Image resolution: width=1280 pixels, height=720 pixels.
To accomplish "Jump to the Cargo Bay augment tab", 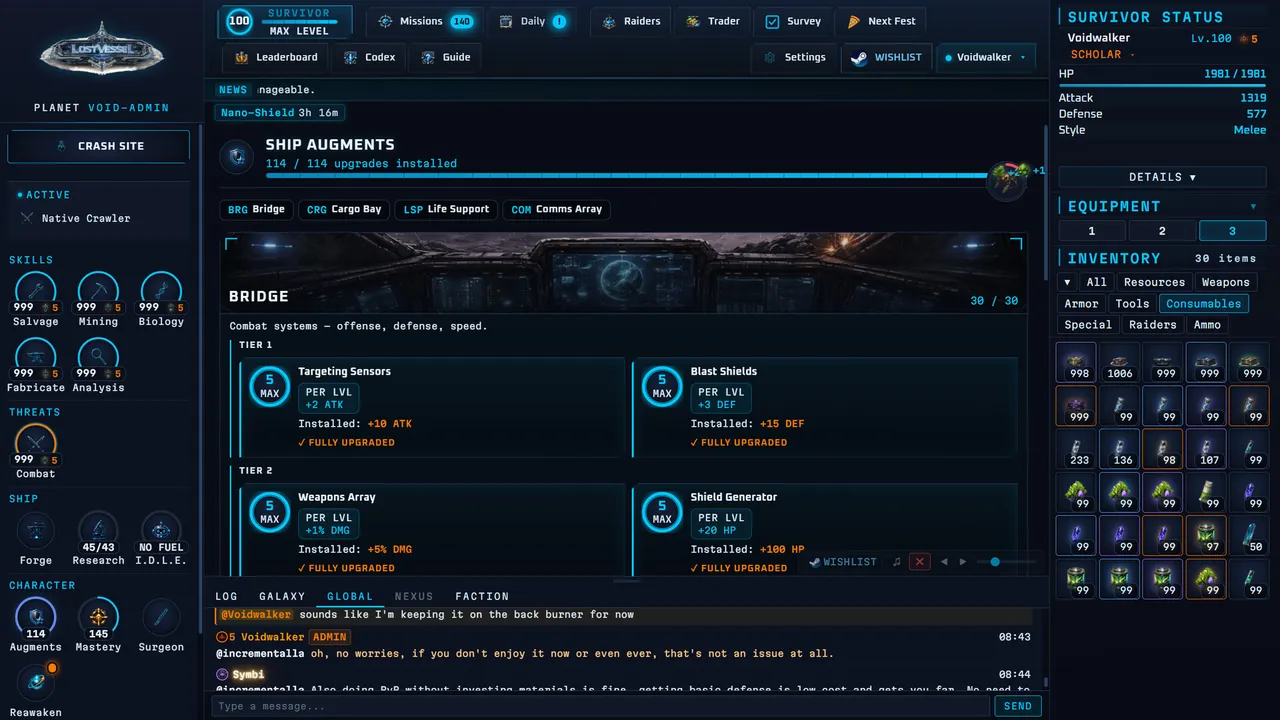I will point(344,210).
